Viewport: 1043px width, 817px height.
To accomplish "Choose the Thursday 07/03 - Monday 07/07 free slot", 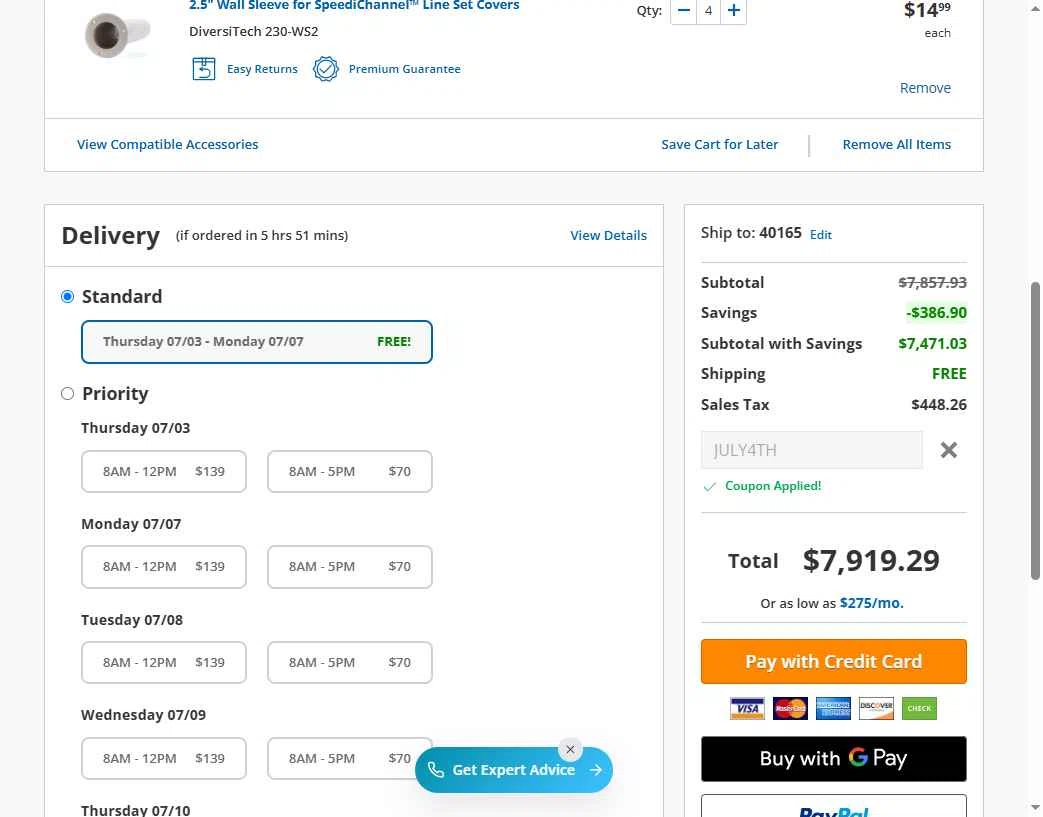I will point(257,342).
